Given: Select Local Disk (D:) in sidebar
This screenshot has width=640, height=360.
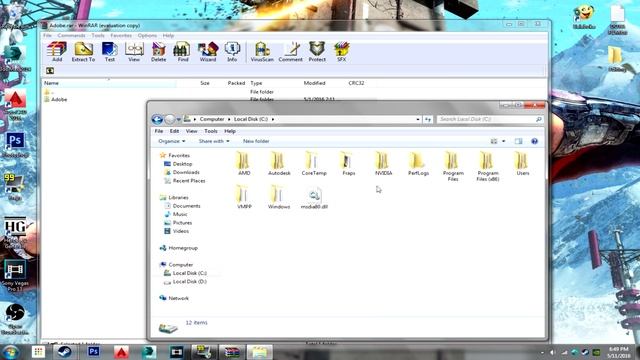Looking at the screenshot, I should 186,282.
